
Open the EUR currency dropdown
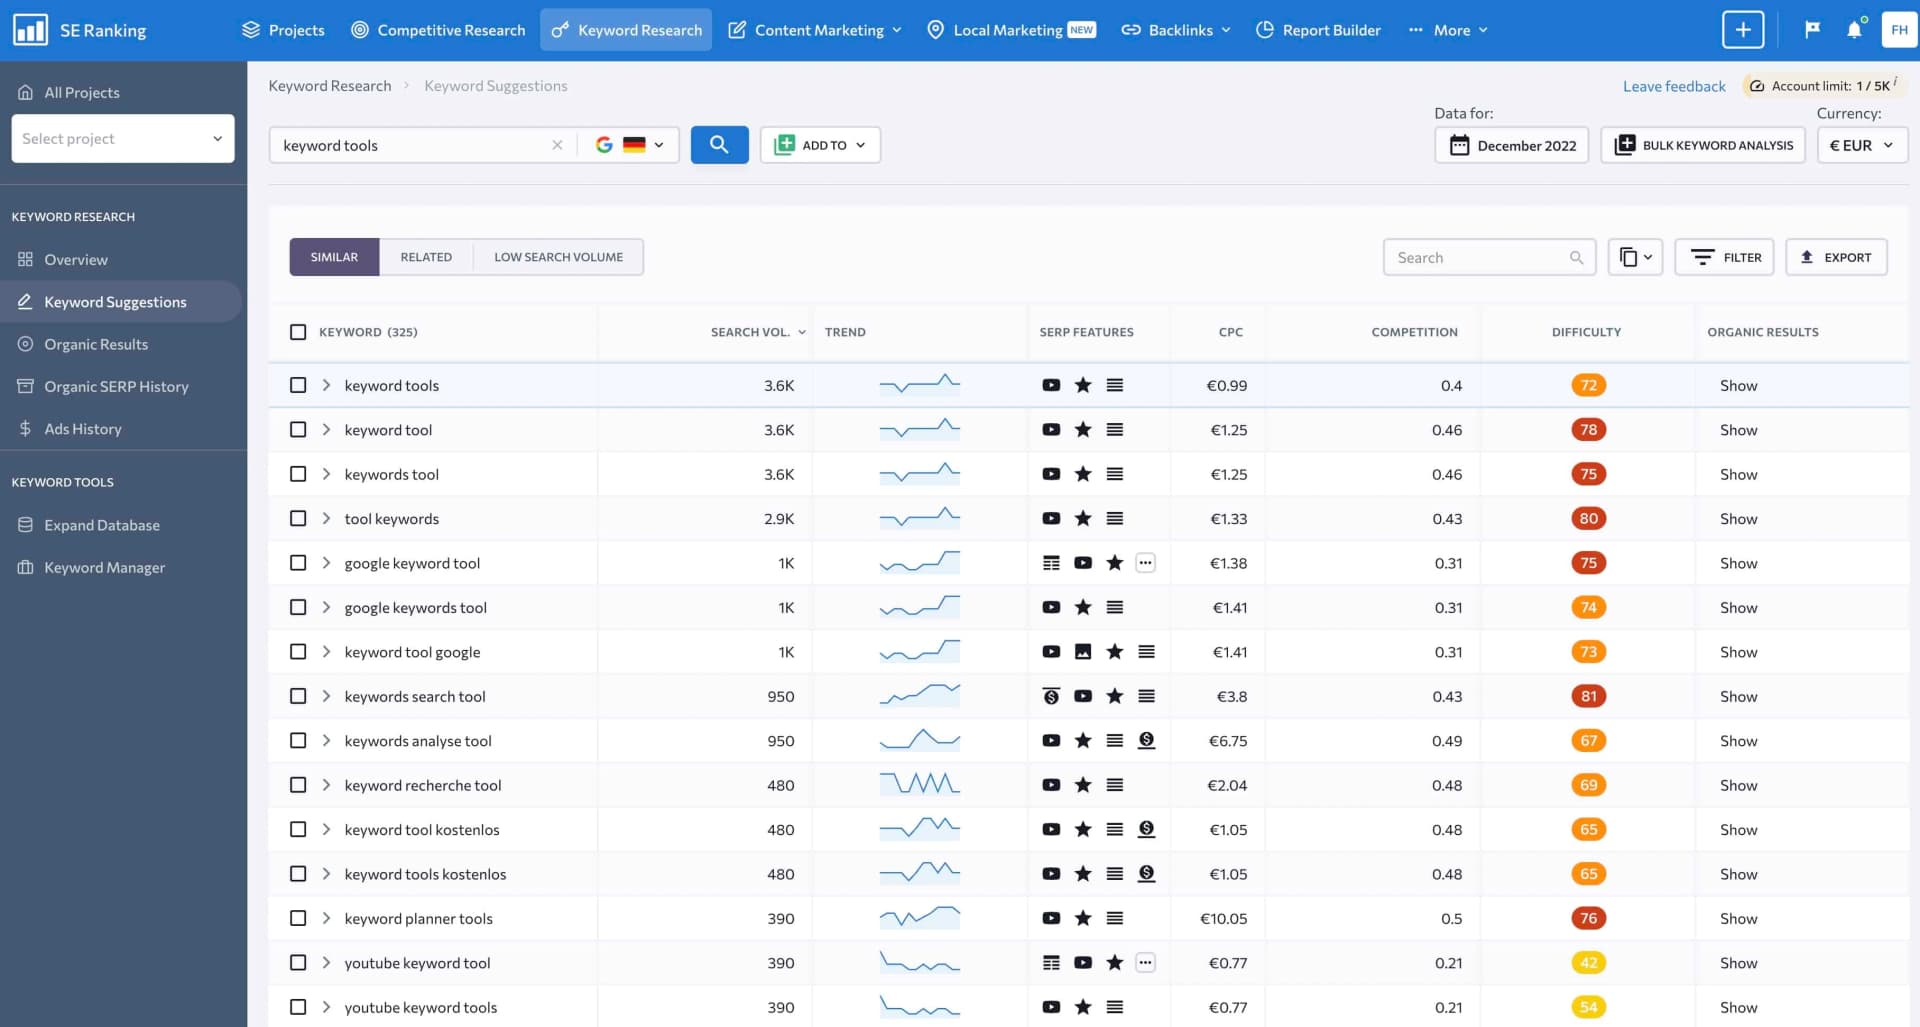(x=1861, y=145)
